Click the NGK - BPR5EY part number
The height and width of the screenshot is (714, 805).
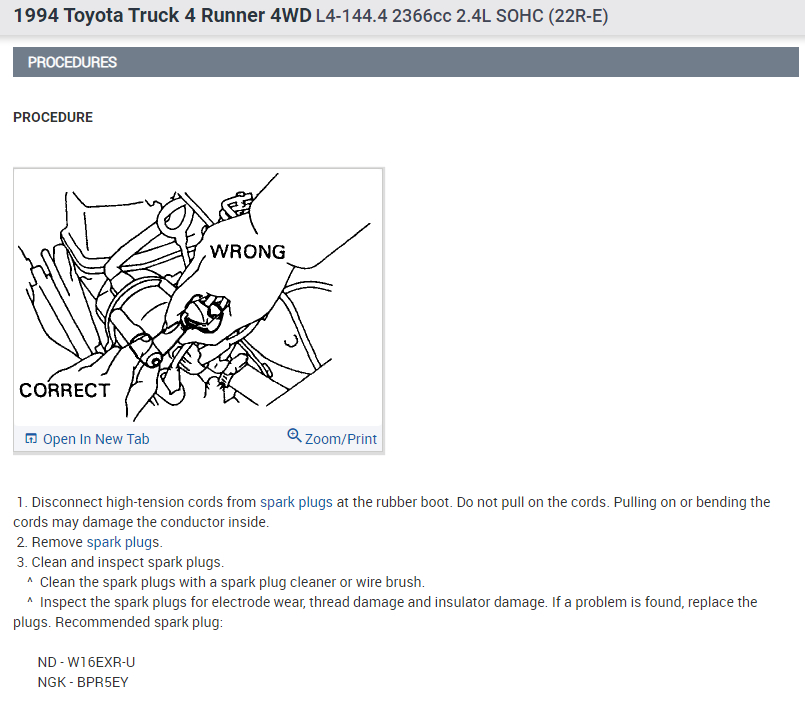click(x=83, y=682)
